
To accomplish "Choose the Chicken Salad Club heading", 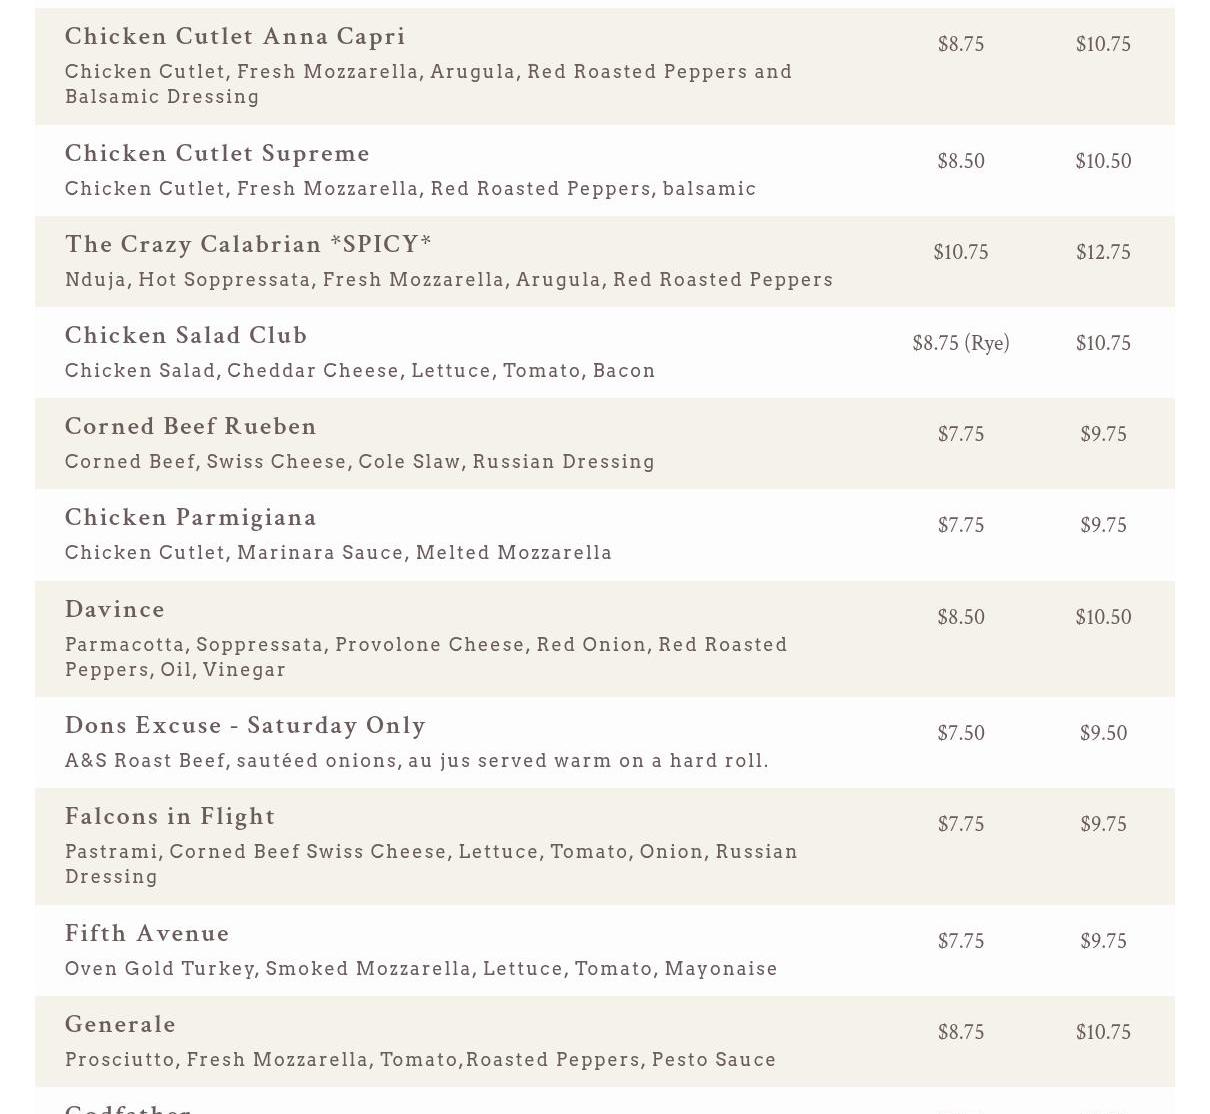I will tap(186, 336).
